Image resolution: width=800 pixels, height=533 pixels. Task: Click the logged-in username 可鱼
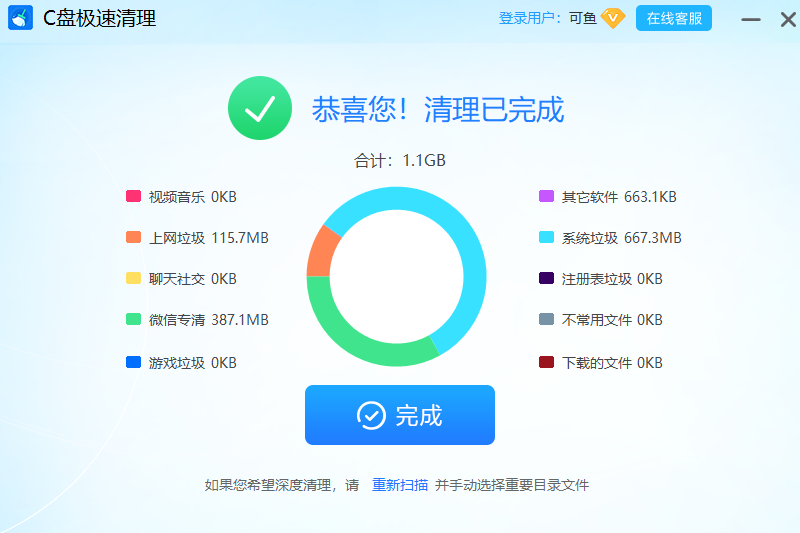pos(583,18)
